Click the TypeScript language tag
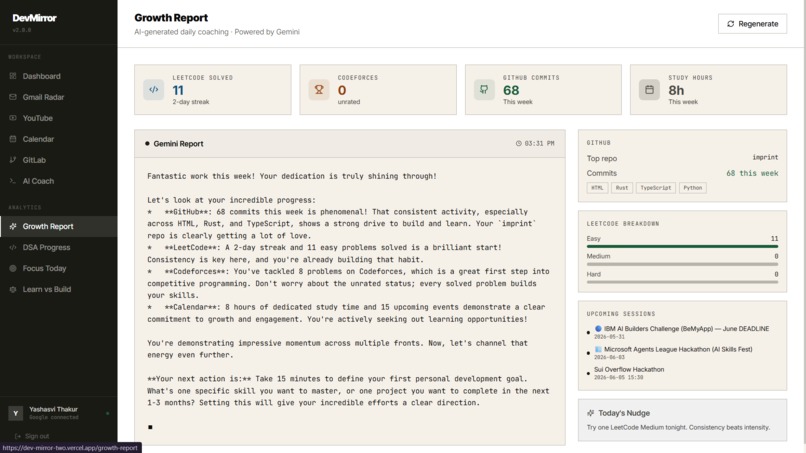 pos(656,188)
